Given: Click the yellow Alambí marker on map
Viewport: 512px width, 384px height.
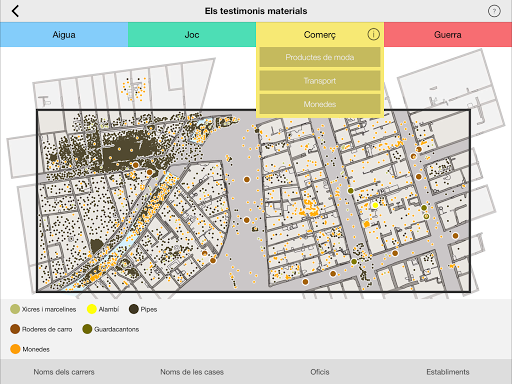Looking at the screenshot, I should point(375,205).
